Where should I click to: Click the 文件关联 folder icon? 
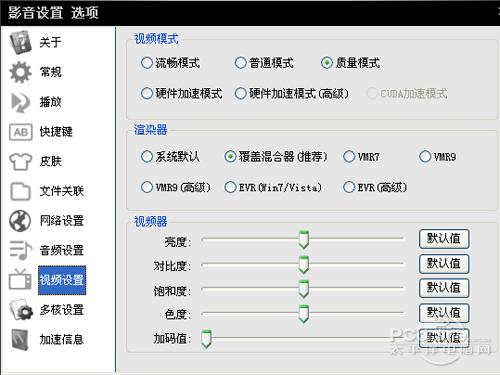click(x=20, y=191)
